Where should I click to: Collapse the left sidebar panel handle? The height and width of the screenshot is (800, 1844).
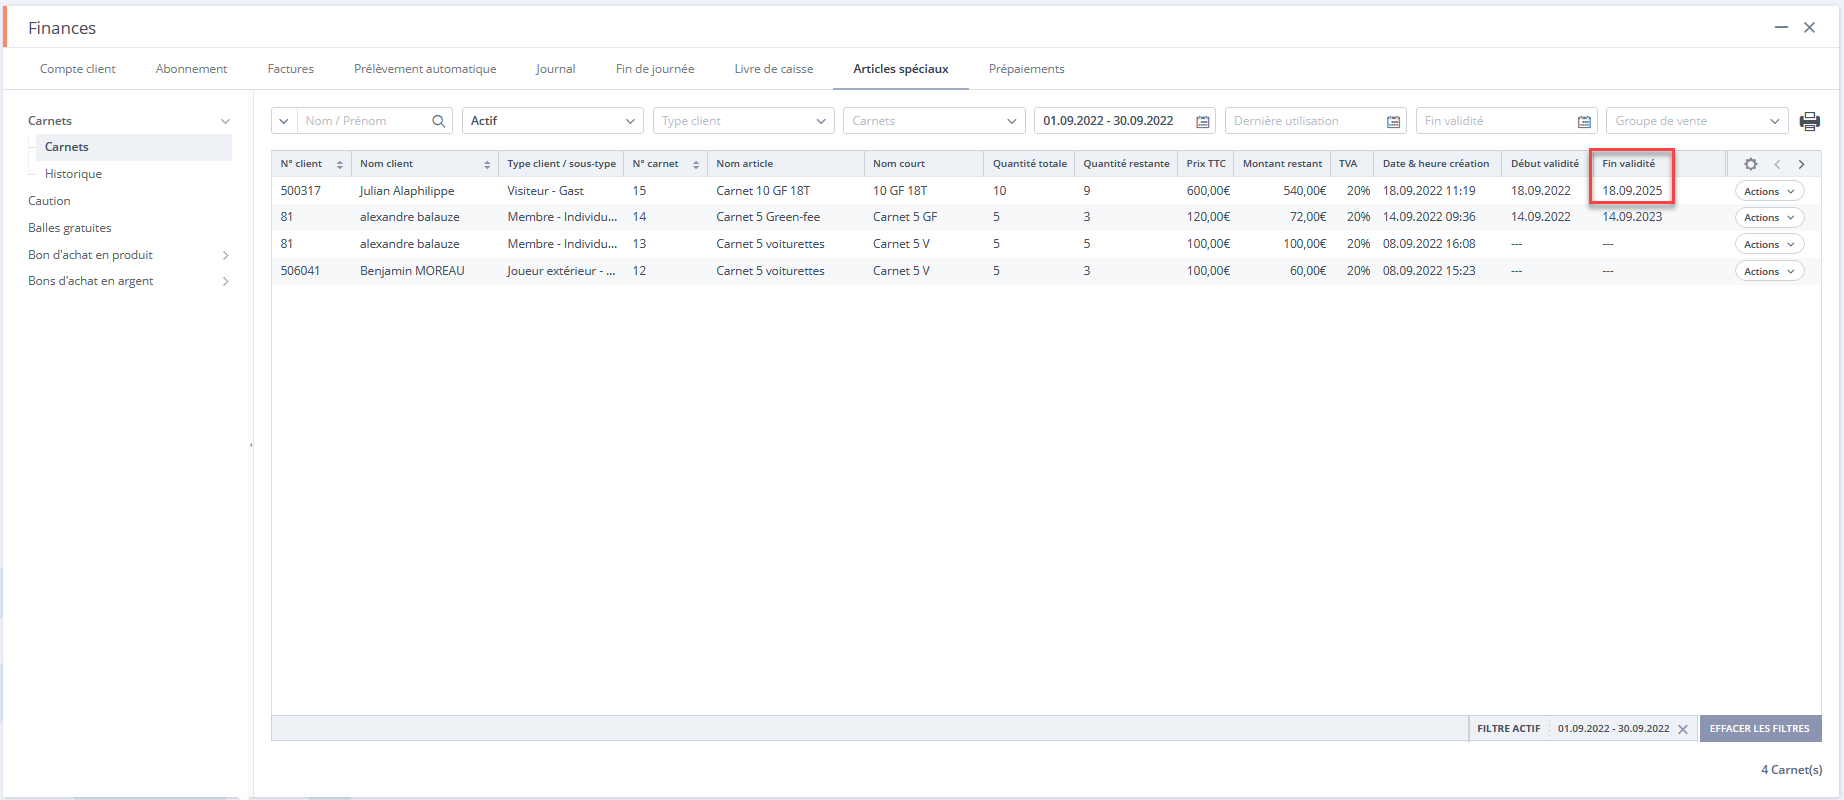[x=251, y=445]
